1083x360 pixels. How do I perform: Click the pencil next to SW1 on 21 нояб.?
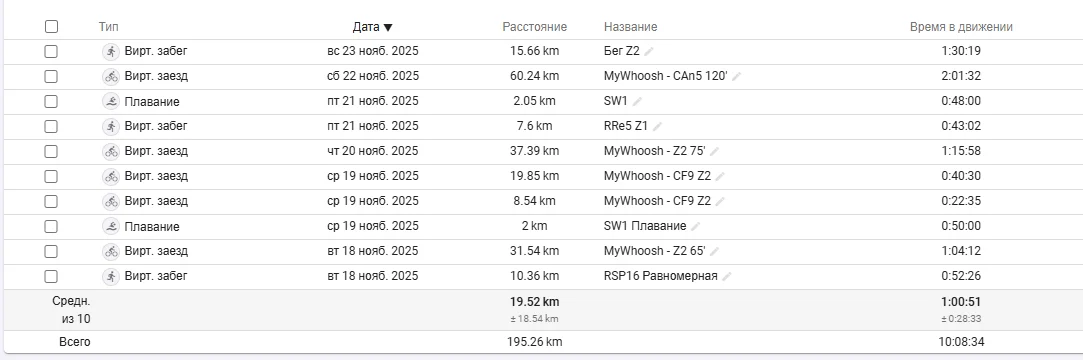[x=637, y=102]
